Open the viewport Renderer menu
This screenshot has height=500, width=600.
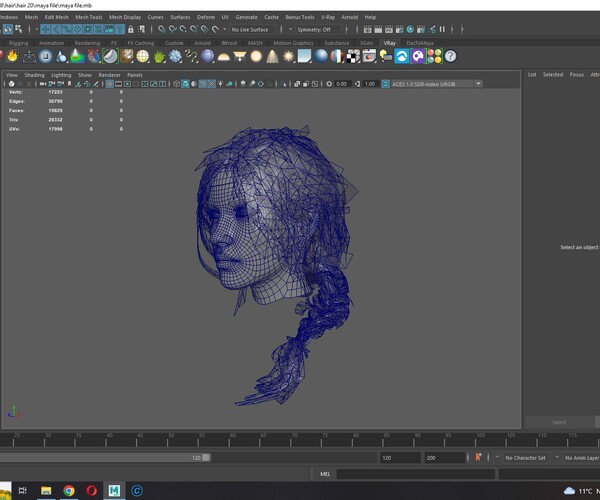[109, 75]
